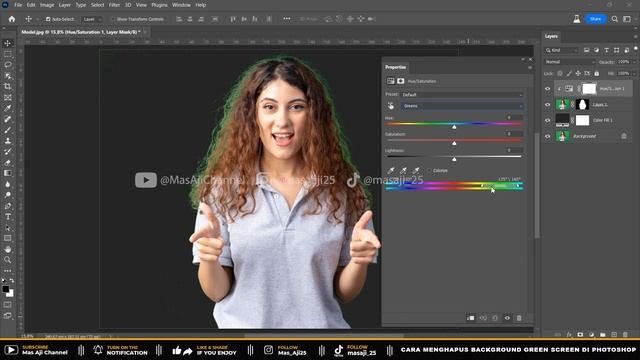
Task: Add a layer mask from Layers panel footer
Action: [580, 335]
